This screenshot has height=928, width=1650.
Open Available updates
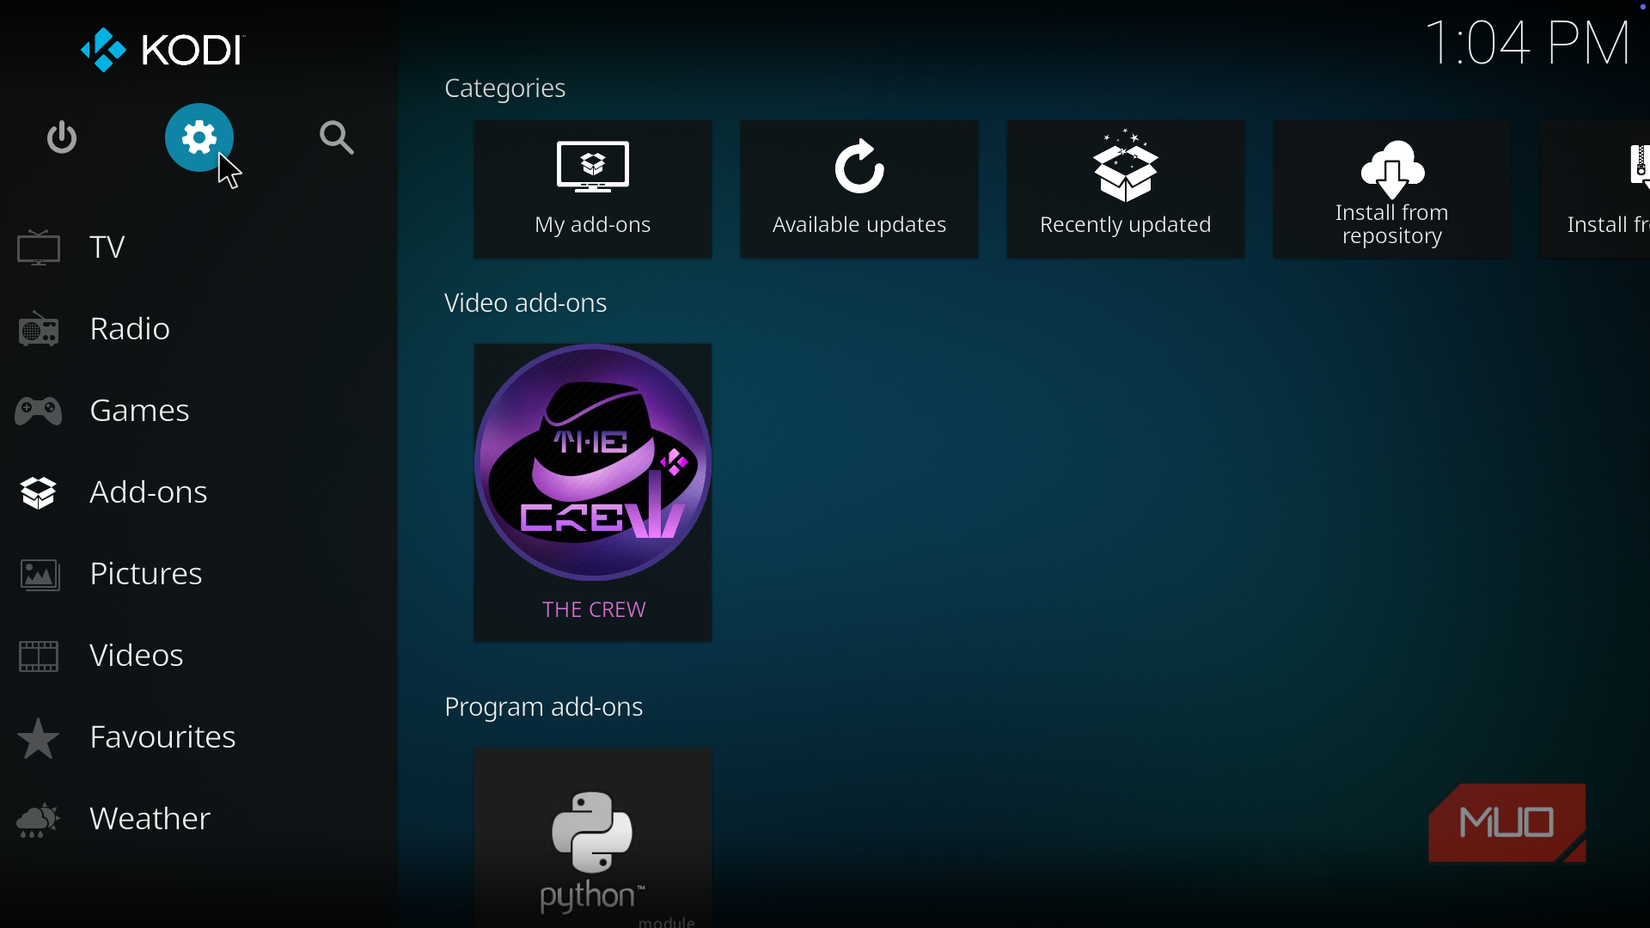click(x=858, y=189)
